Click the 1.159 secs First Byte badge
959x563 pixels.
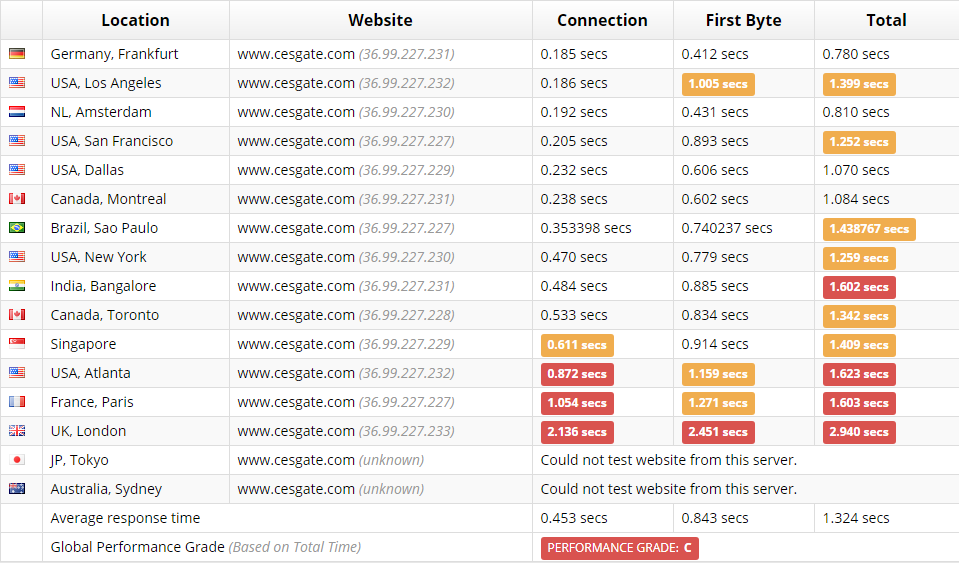coord(718,374)
